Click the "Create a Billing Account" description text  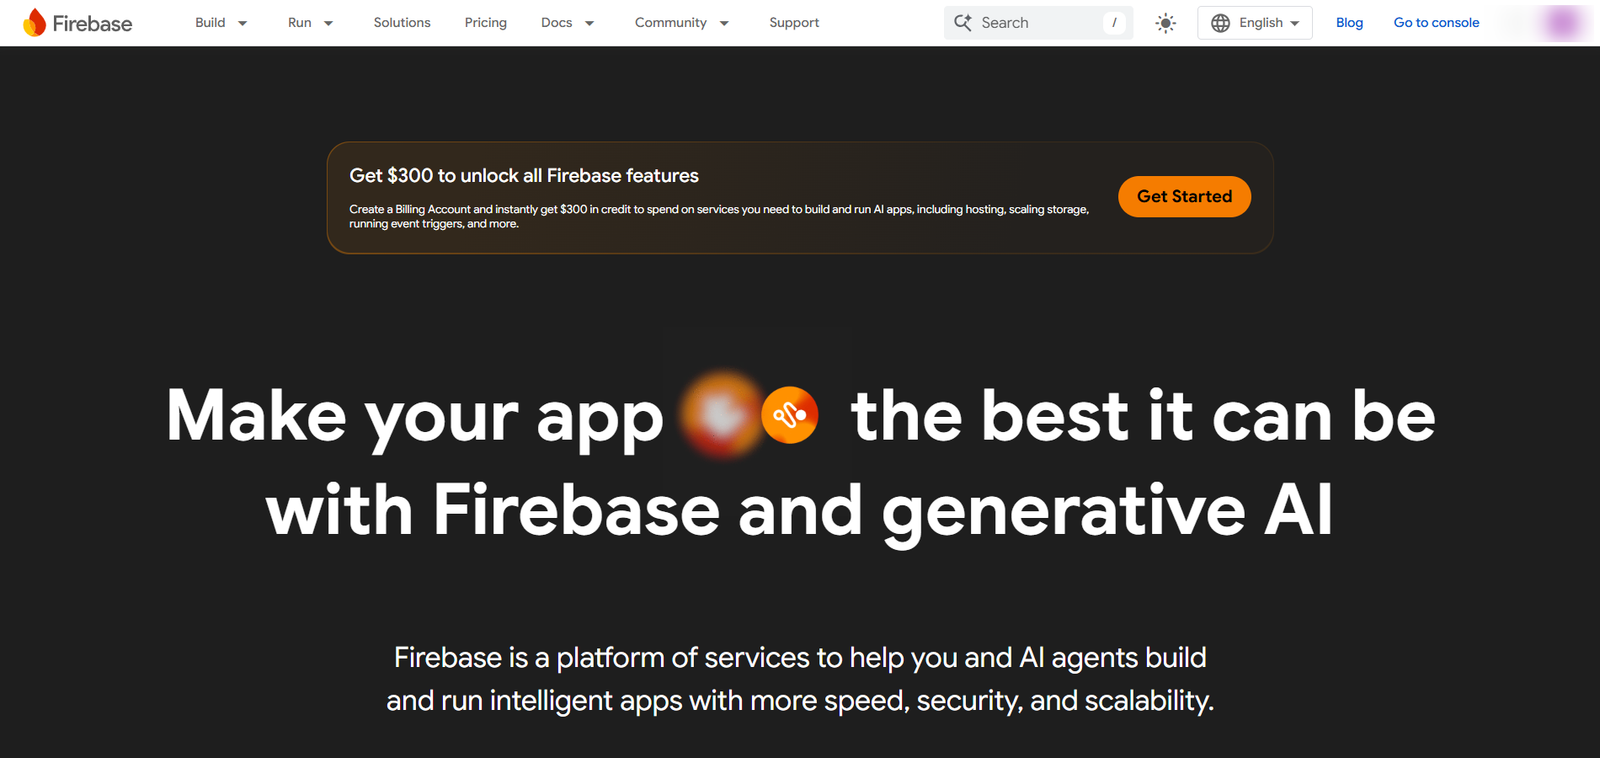point(719,216)
